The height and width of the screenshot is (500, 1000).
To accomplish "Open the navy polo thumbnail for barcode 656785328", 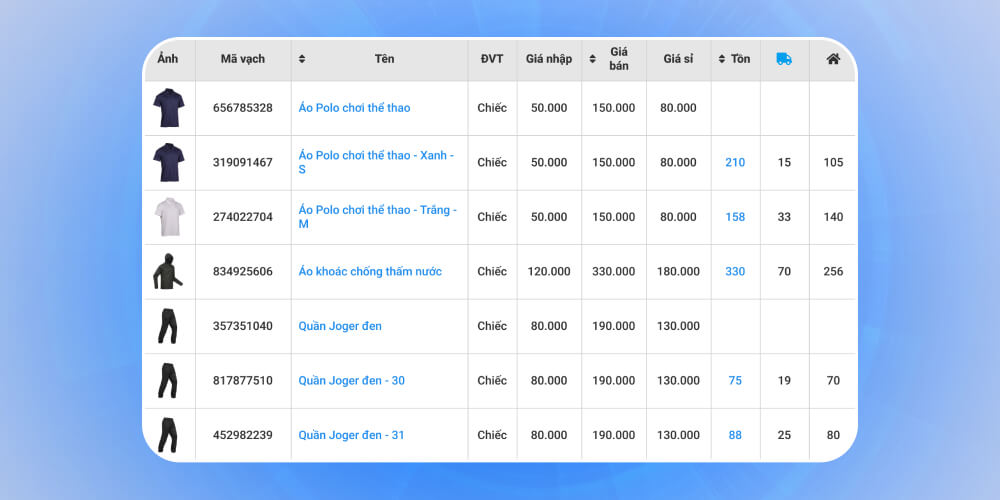I will point(168,108).
